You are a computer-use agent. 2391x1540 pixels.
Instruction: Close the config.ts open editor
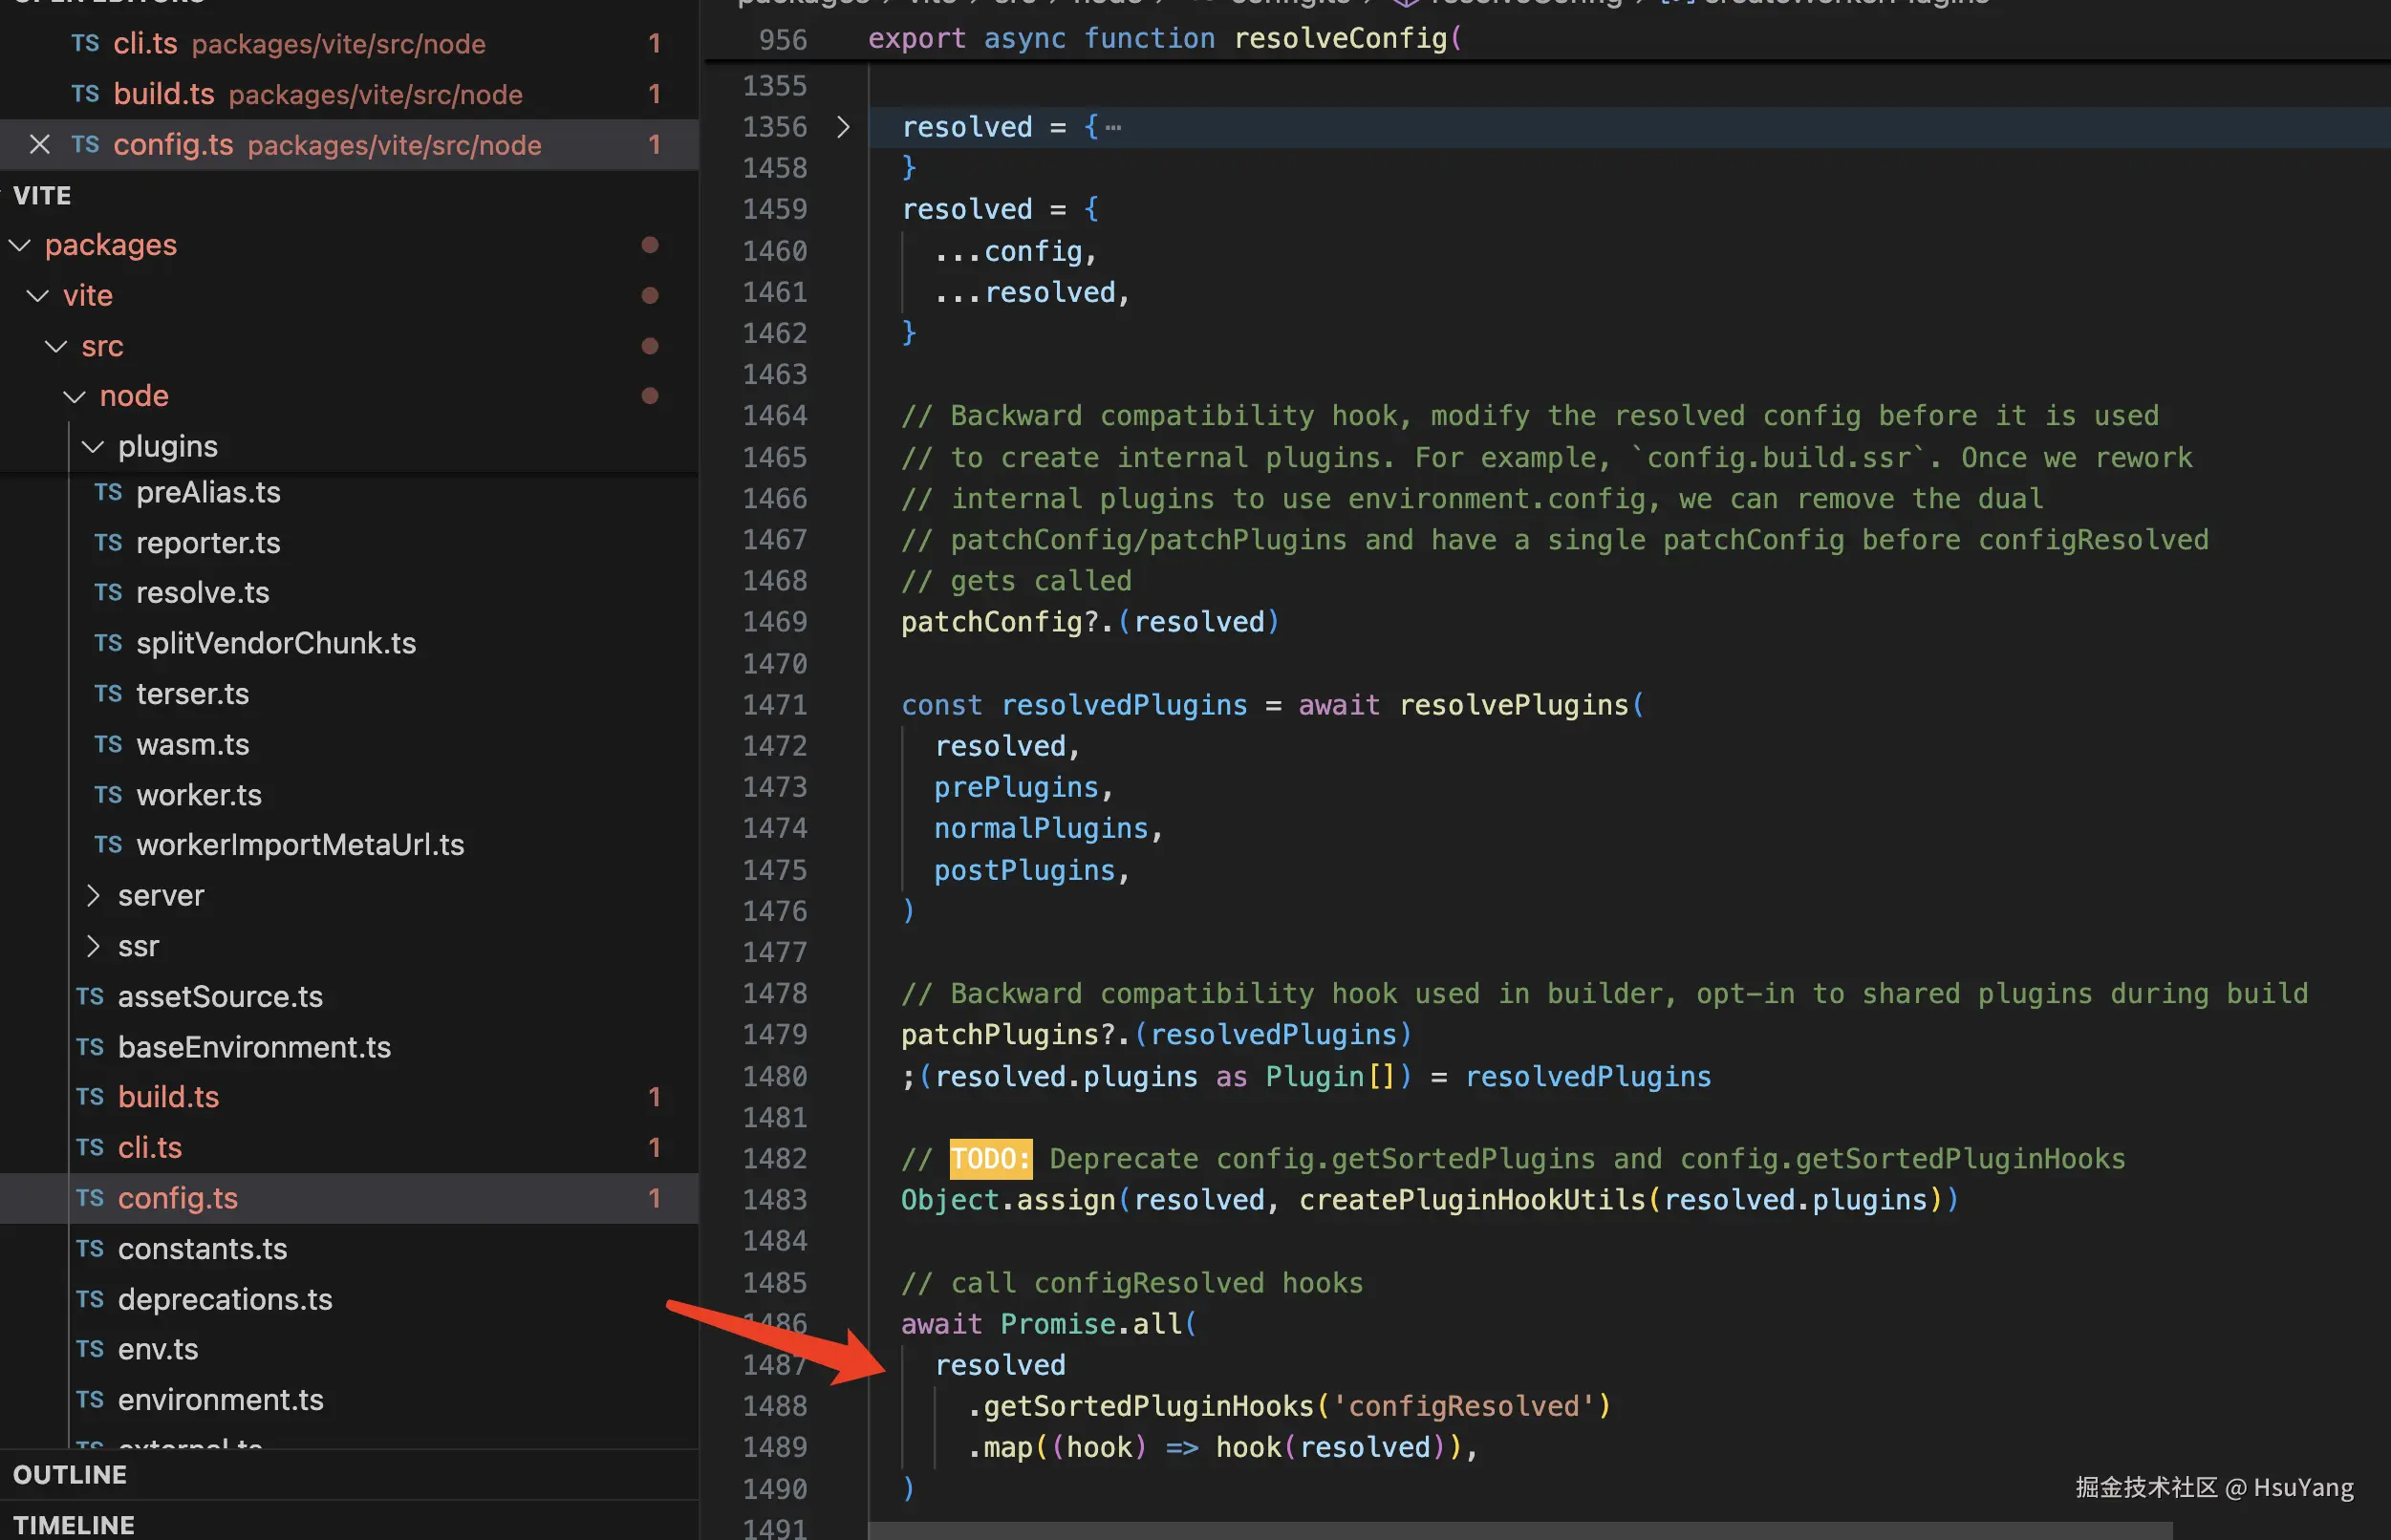click(39, 145)
